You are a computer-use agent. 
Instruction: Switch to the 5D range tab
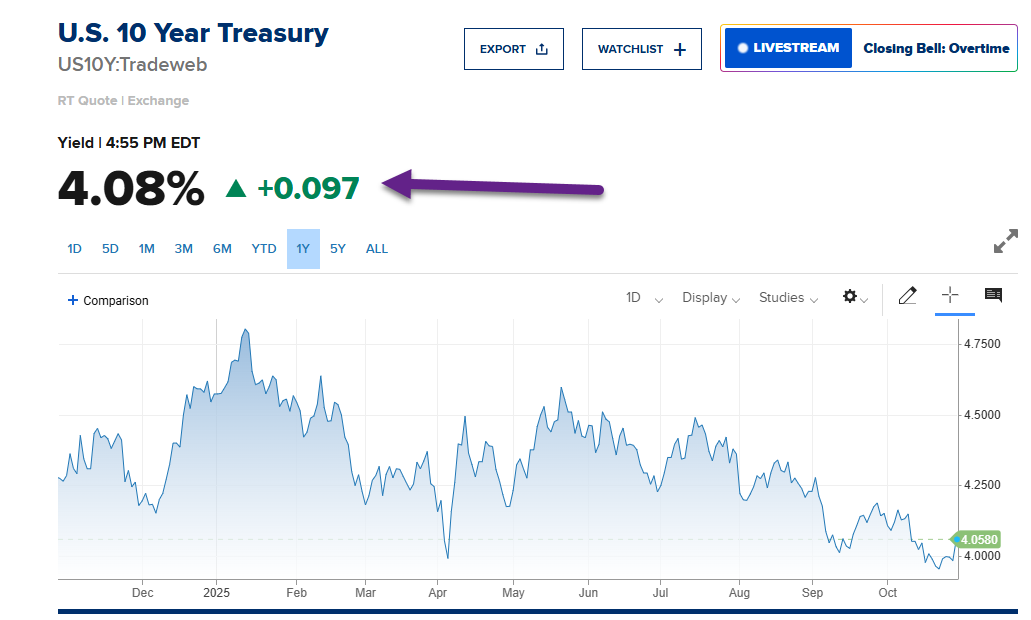tap(110, 249)
